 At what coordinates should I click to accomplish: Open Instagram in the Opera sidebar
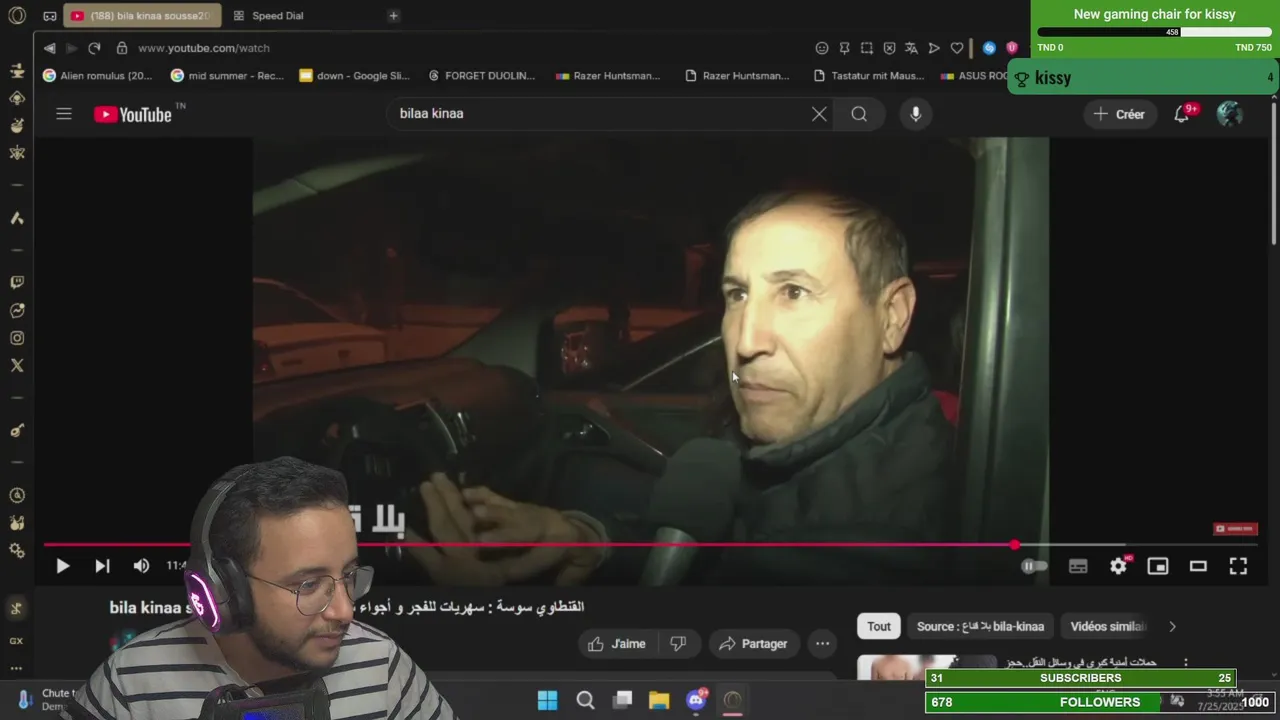[x=17, y=338]
